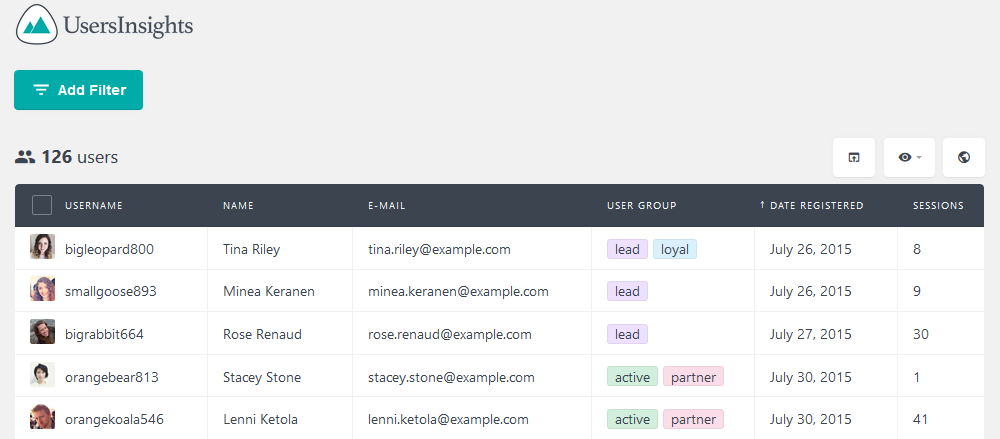Click the 126 users people icon
The image size is (1000, 439).
[x=25, y=157]
